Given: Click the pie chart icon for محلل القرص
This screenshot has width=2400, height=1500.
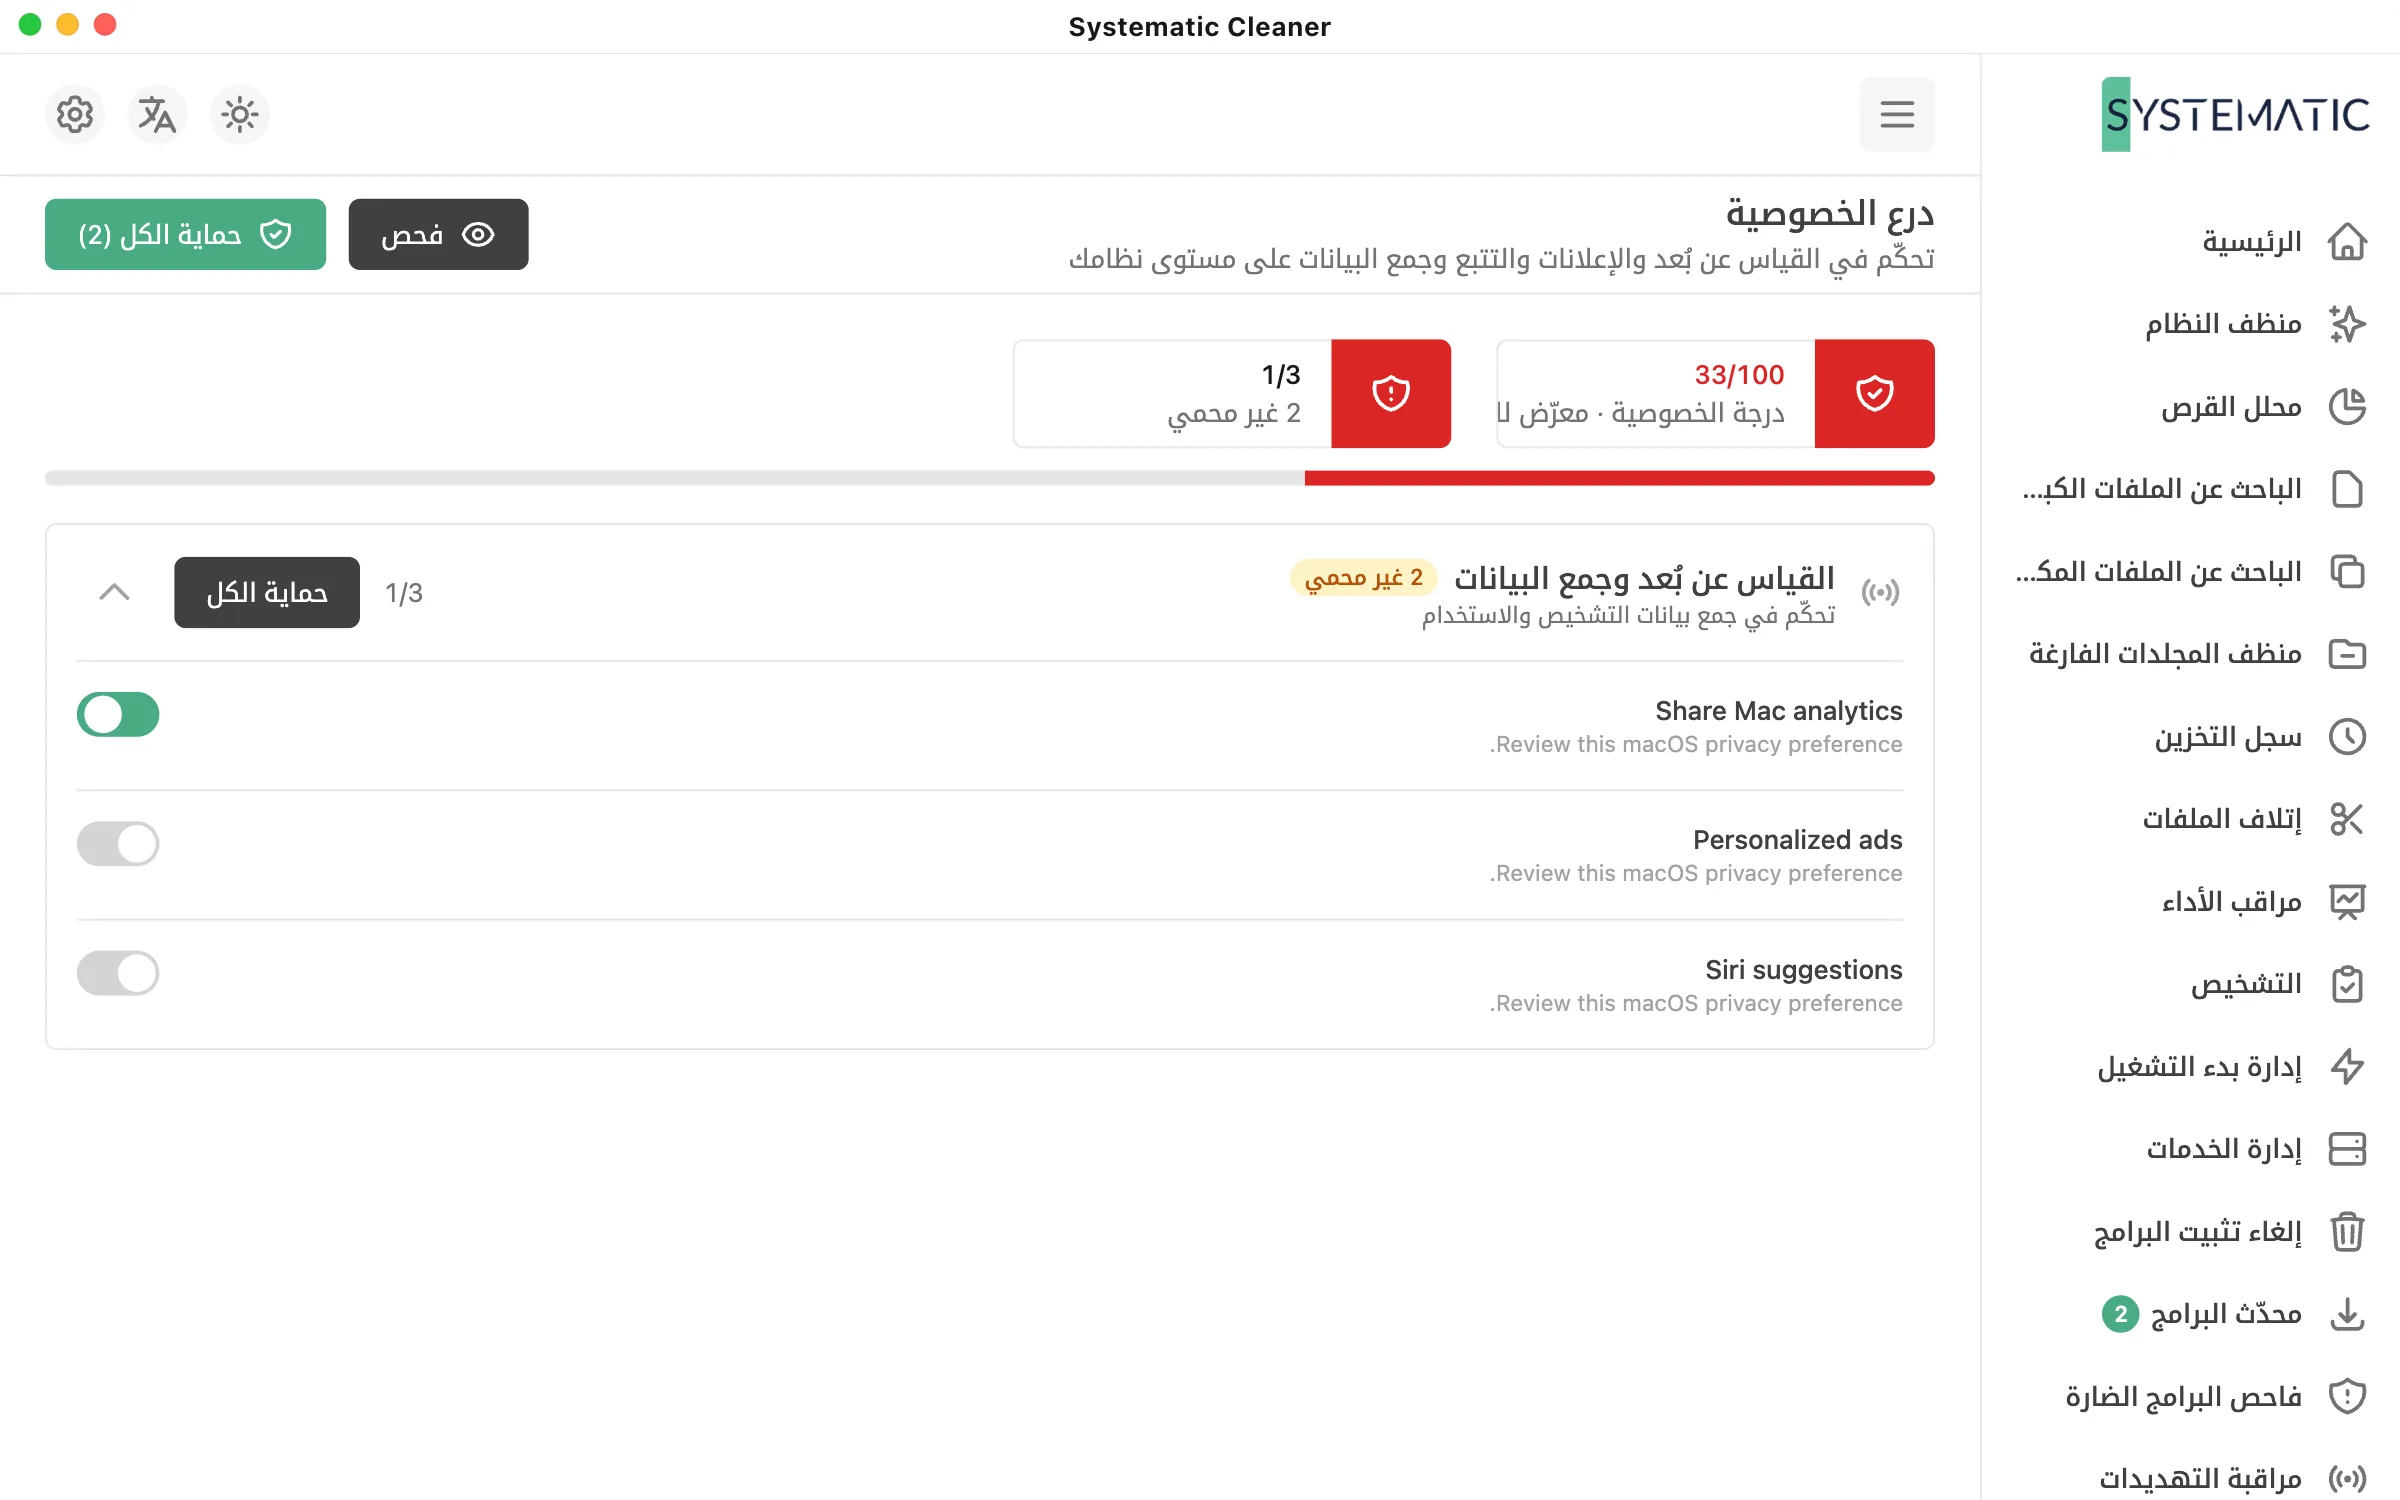Looking at the screenshot, I should click(2347, 407).
